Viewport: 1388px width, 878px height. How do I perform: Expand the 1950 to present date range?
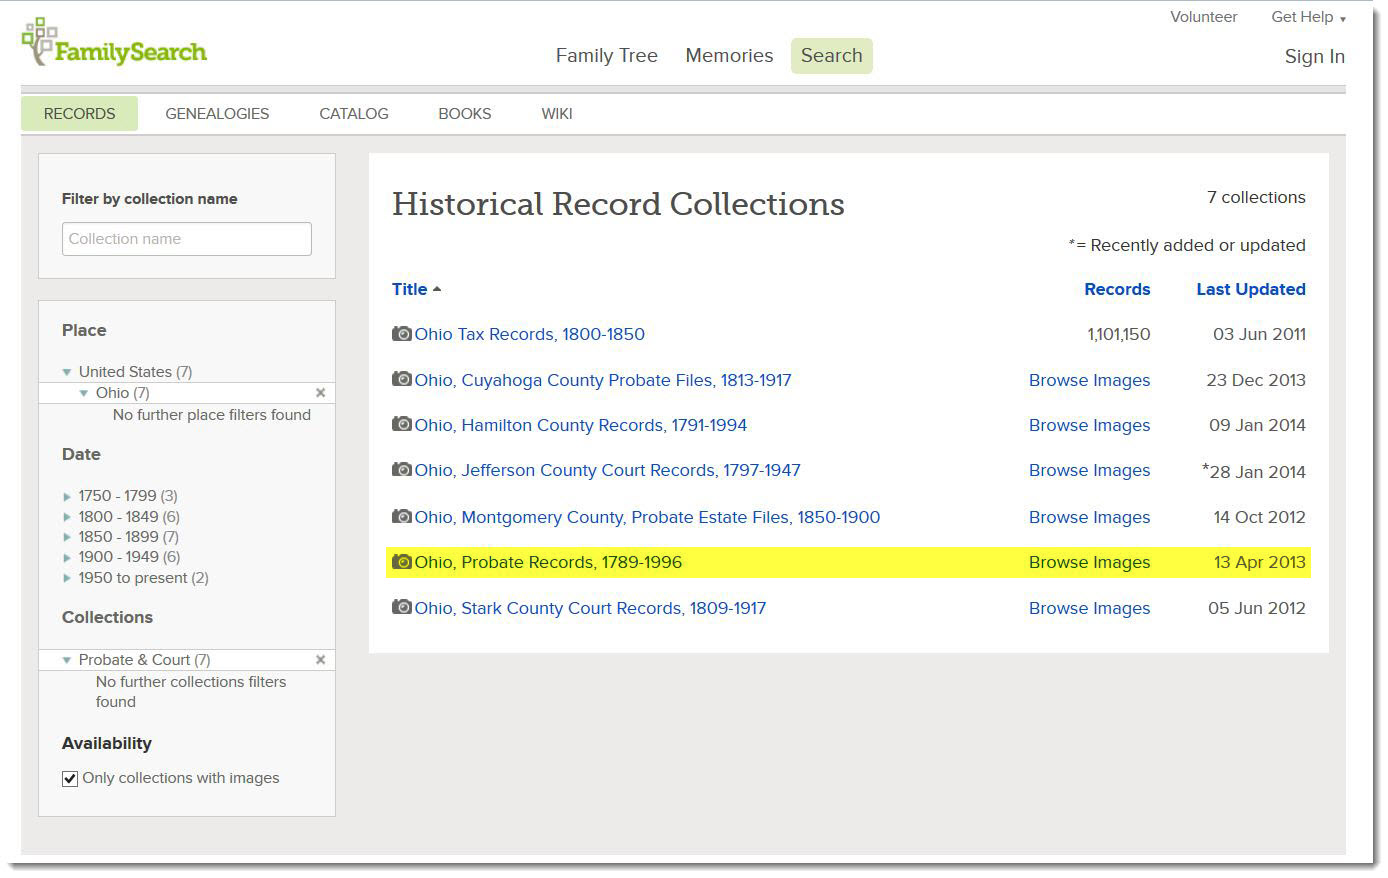pyautogui.click(x=67, y=578)
